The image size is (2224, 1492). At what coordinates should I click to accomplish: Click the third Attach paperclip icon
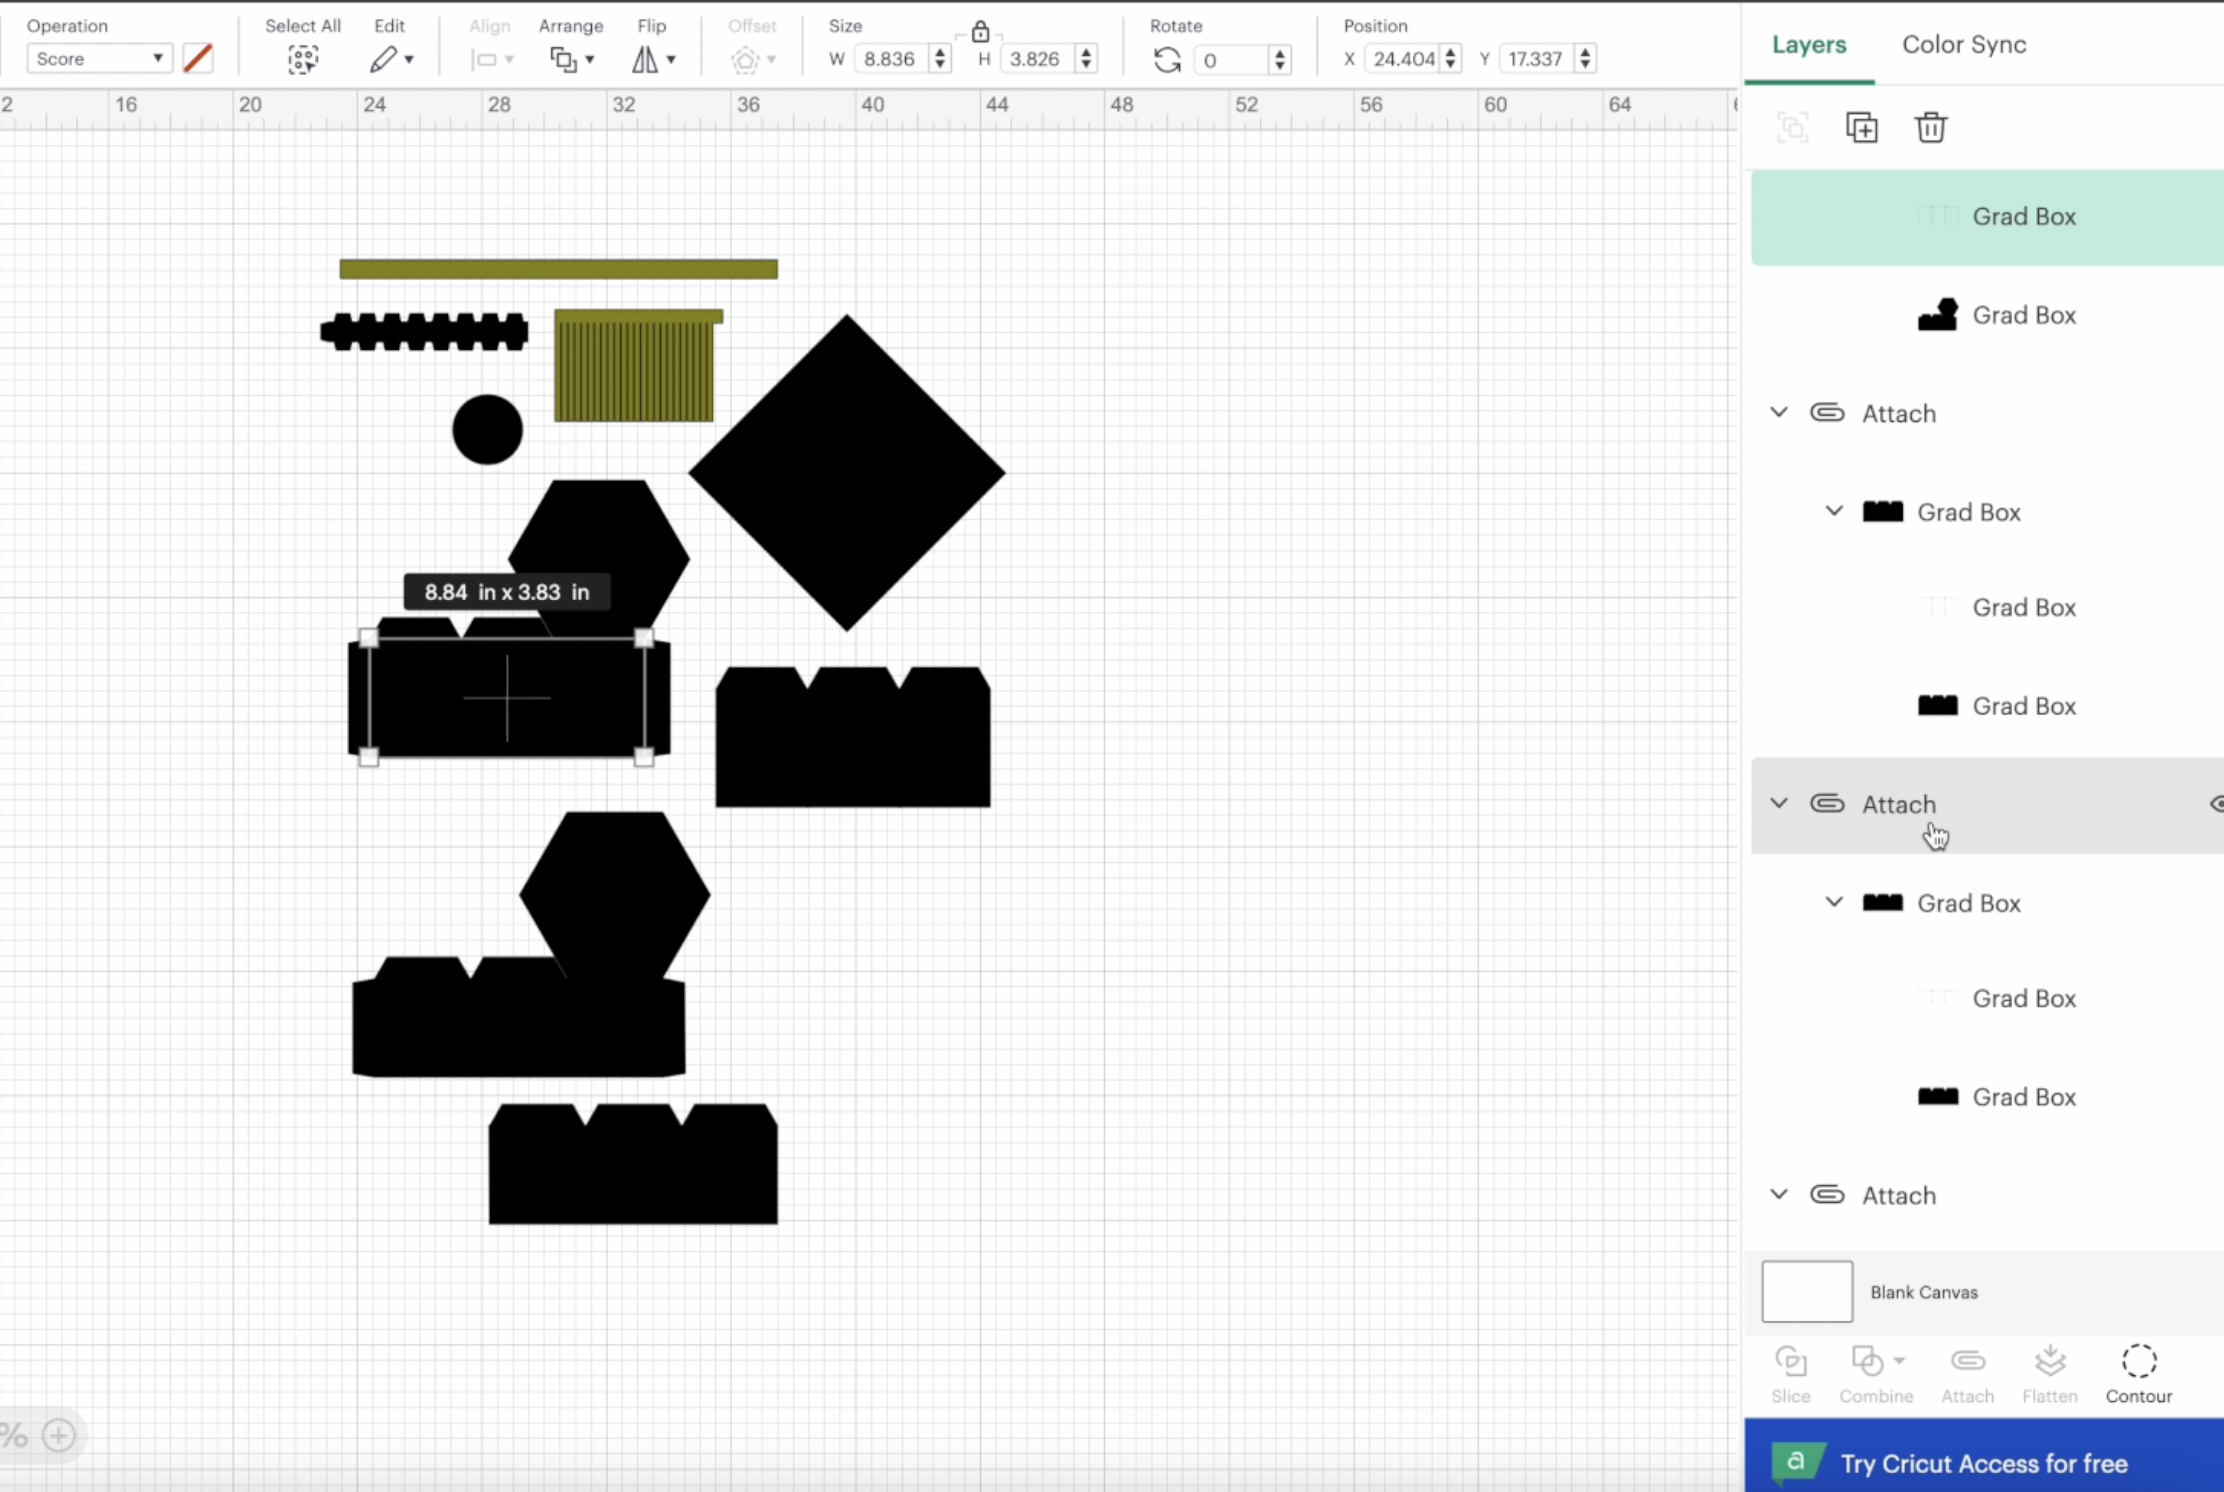pos(1827,1194)
